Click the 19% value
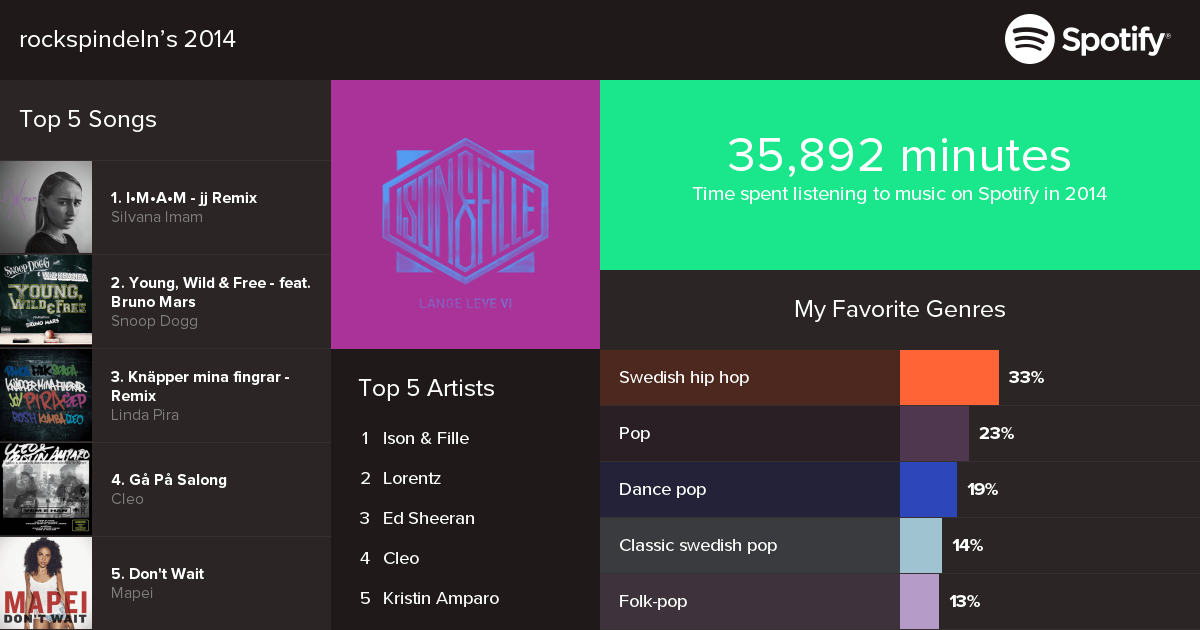1200x630 pixels. click(x=983, y=489)
